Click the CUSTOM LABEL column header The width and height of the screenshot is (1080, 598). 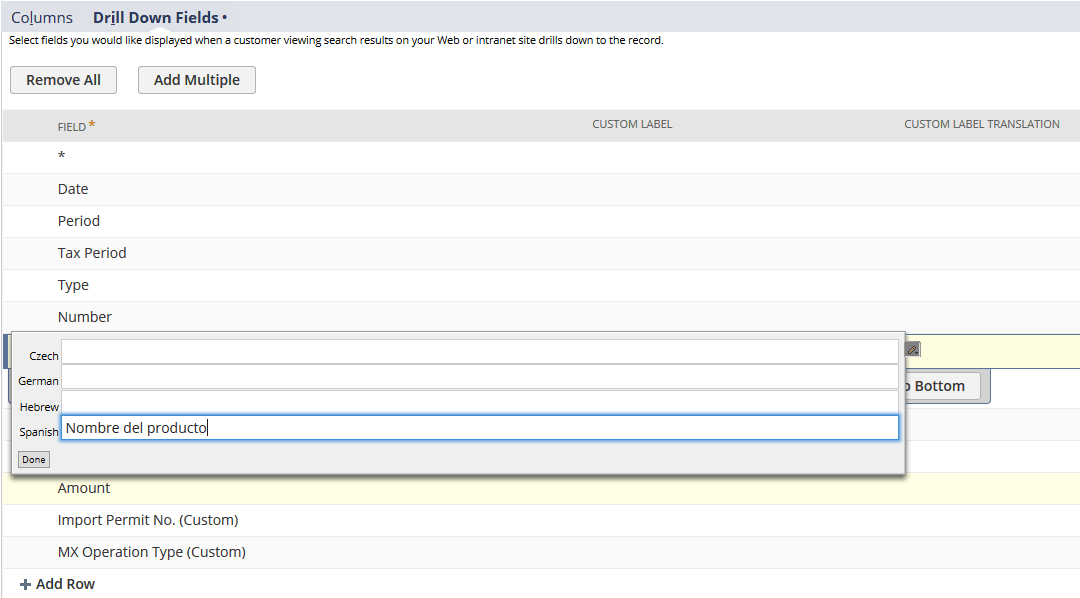pyautogui.click(x=632, y=124)
